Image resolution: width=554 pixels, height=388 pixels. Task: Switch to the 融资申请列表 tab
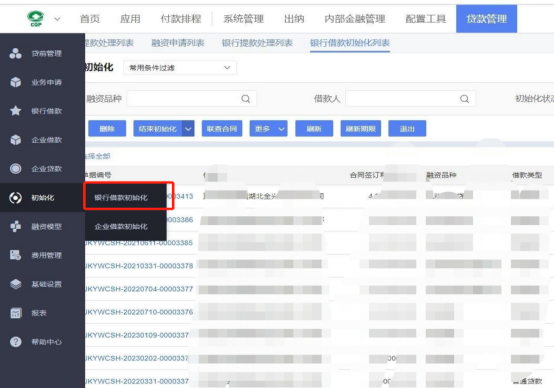(178, 43)
